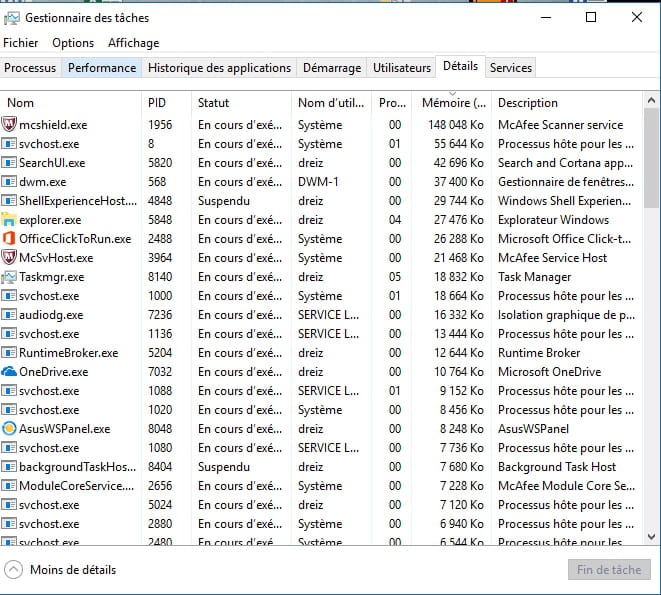Viewport: 661px width, 595px height.
Task: Click the OneDrive.exe cloud icon
Action: point(9,372)
